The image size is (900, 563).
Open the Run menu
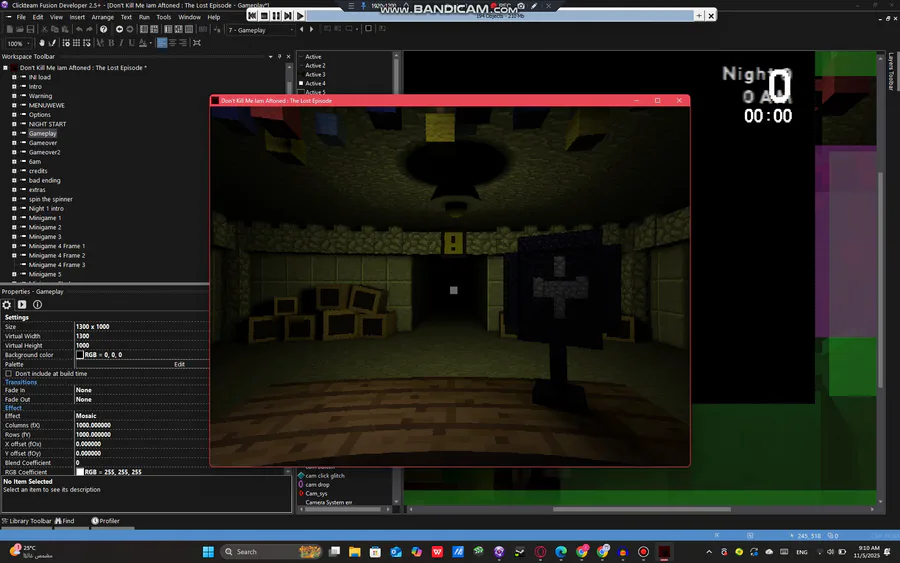[x=144, y=17]
